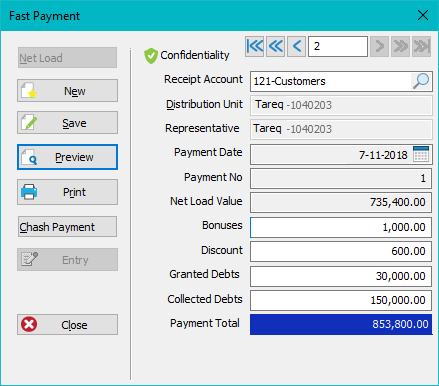Click the Distribution Unit field Tareq -1040203

341,105
